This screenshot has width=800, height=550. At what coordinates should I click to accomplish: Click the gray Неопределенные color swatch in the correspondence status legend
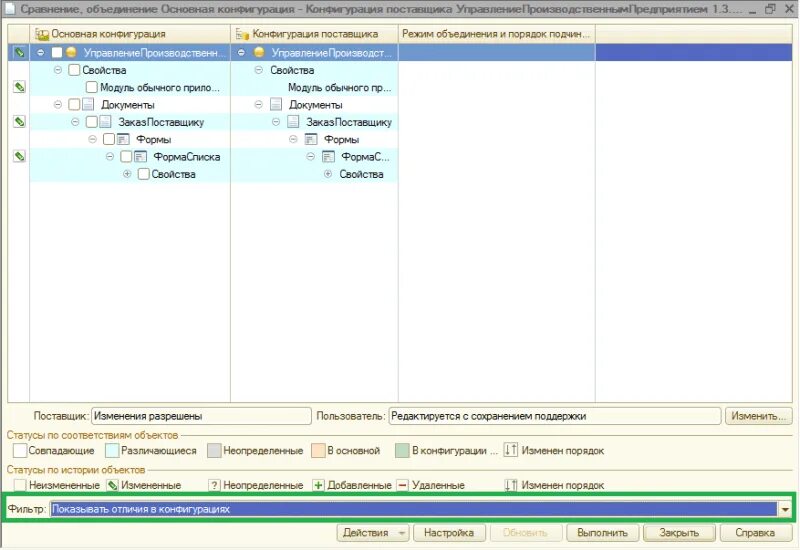click(x=214, y=451)
